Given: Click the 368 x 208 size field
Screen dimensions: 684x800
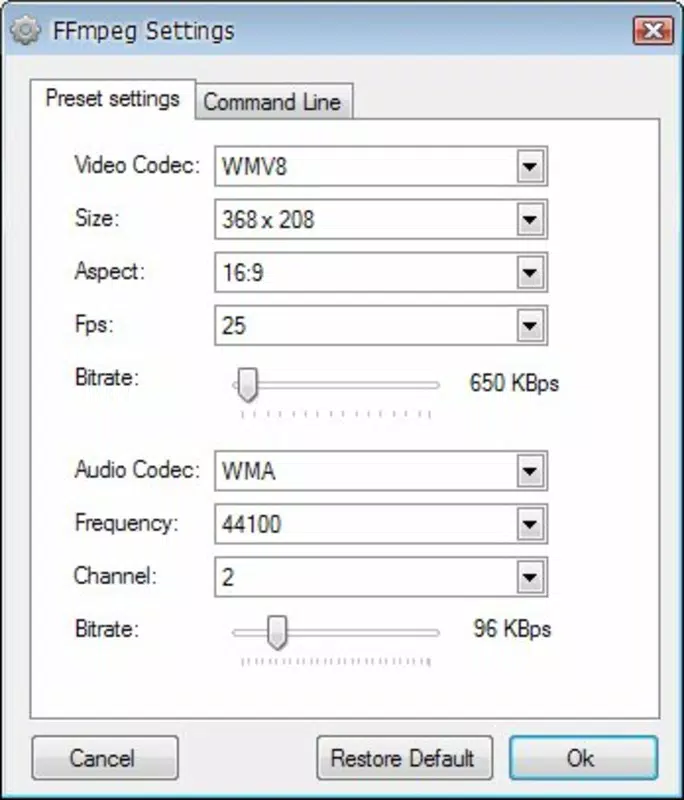Looking at the screenshot, I should pos(381,219).
